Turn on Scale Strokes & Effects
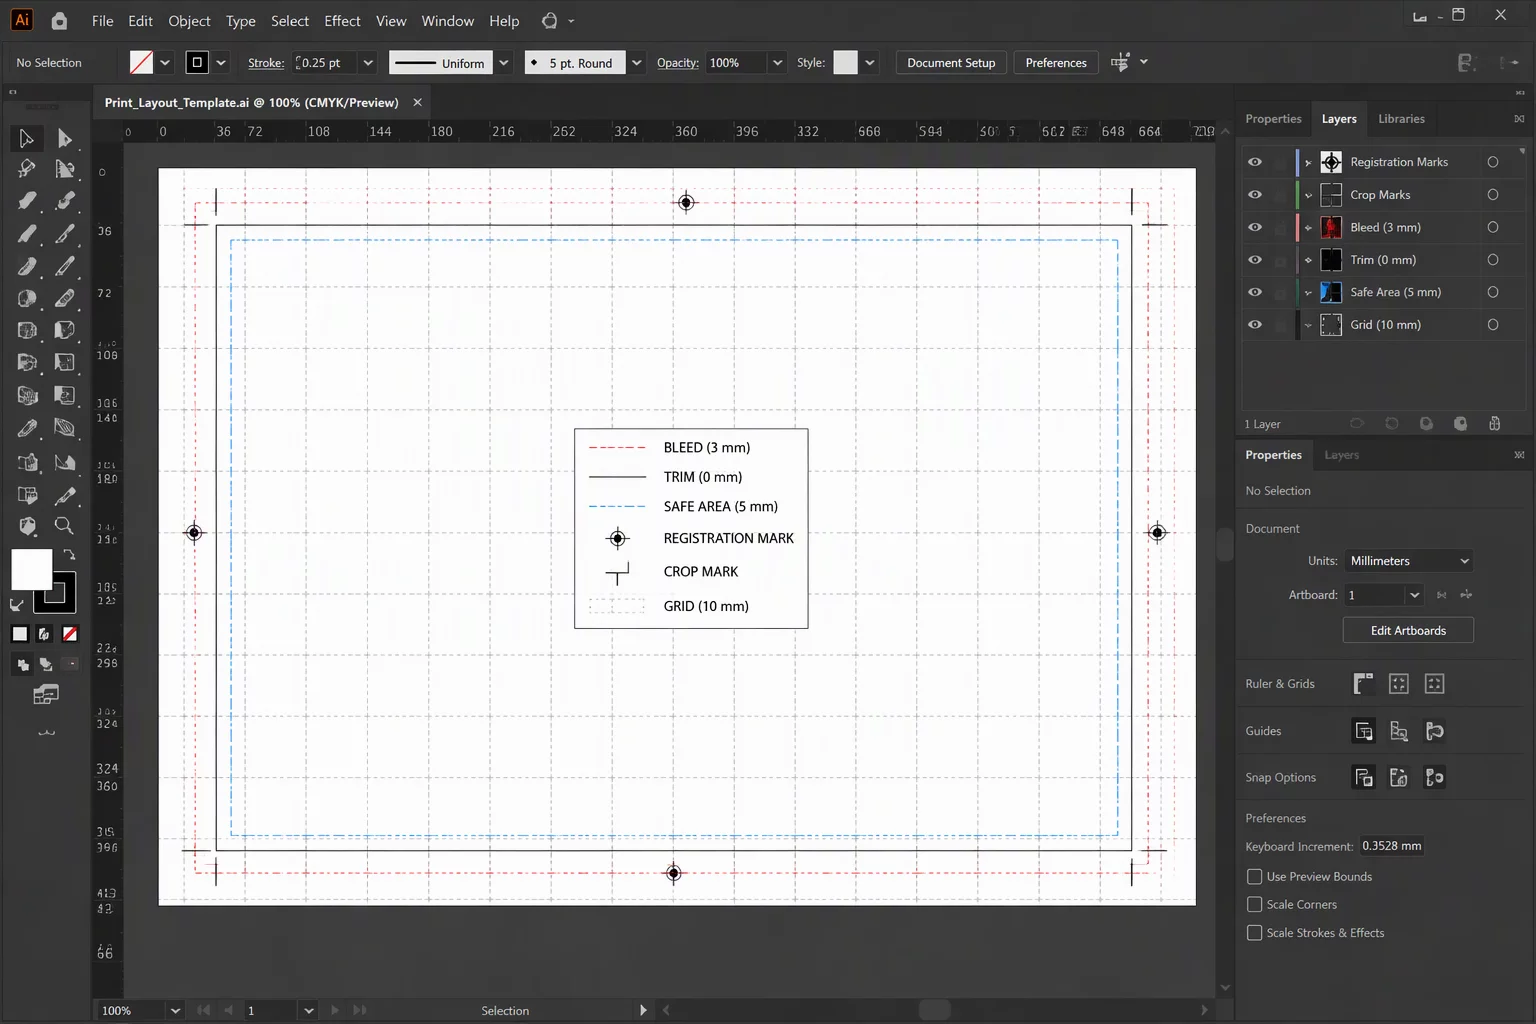Image resolution: width=1536 pixels, height=1024 pixels. pos(1254,933)
